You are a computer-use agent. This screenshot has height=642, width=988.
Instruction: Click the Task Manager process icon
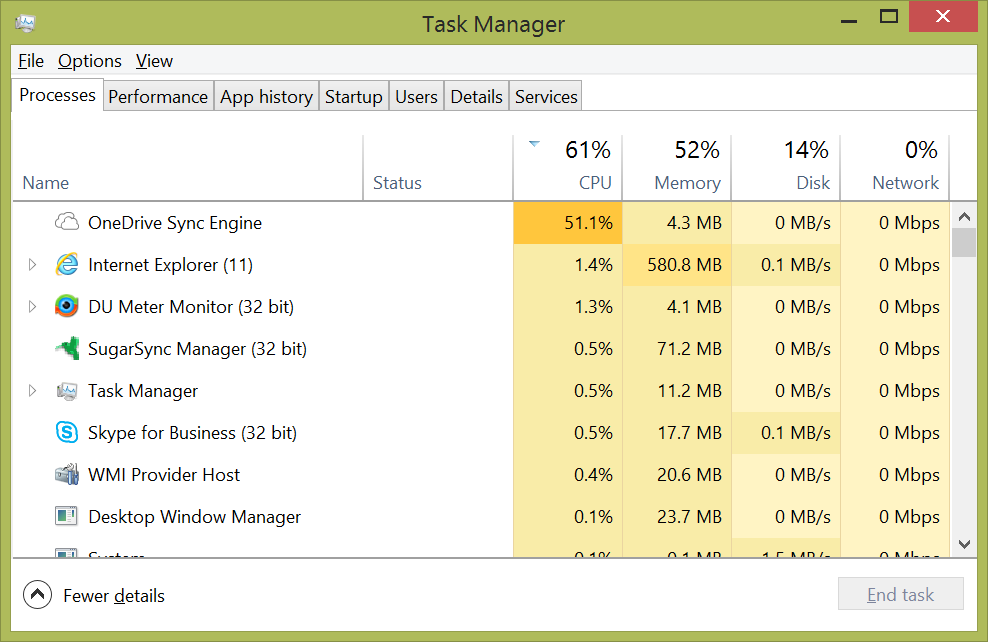click(67, 391)
